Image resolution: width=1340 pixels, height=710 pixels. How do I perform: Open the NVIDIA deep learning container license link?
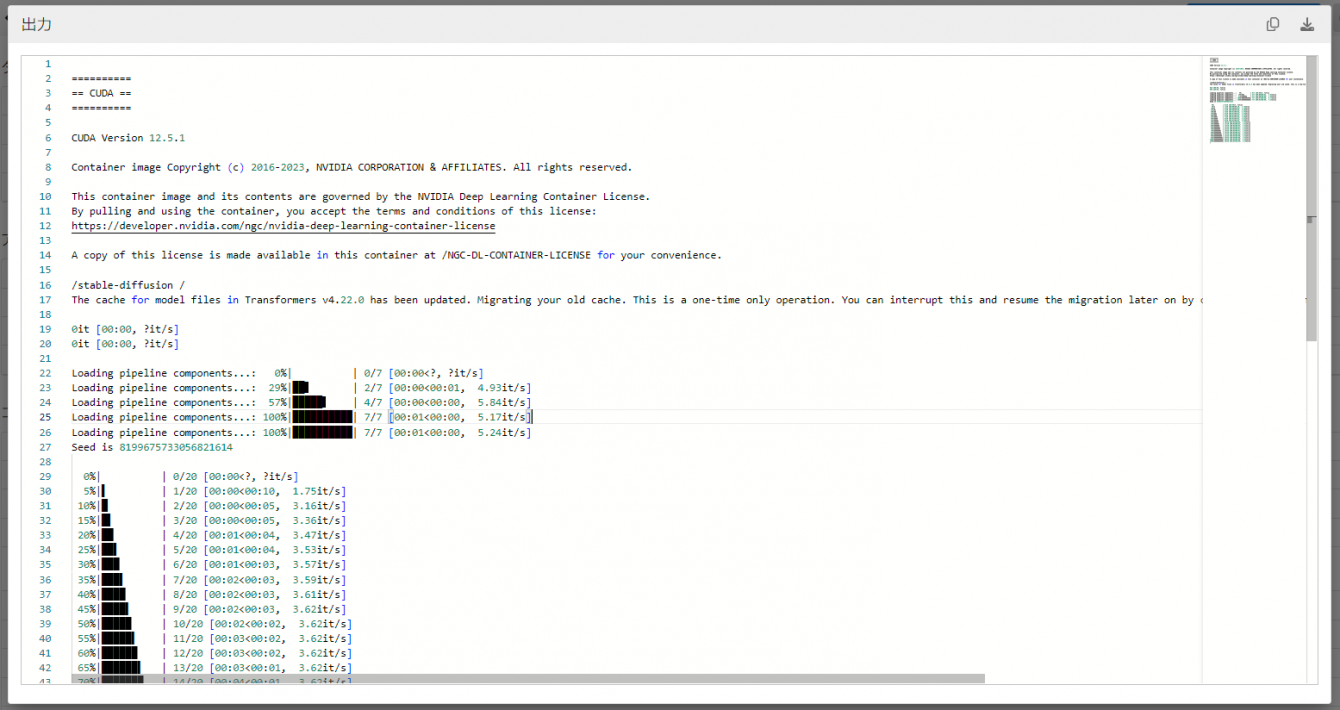pyautogui.click(x=283, y=226)
